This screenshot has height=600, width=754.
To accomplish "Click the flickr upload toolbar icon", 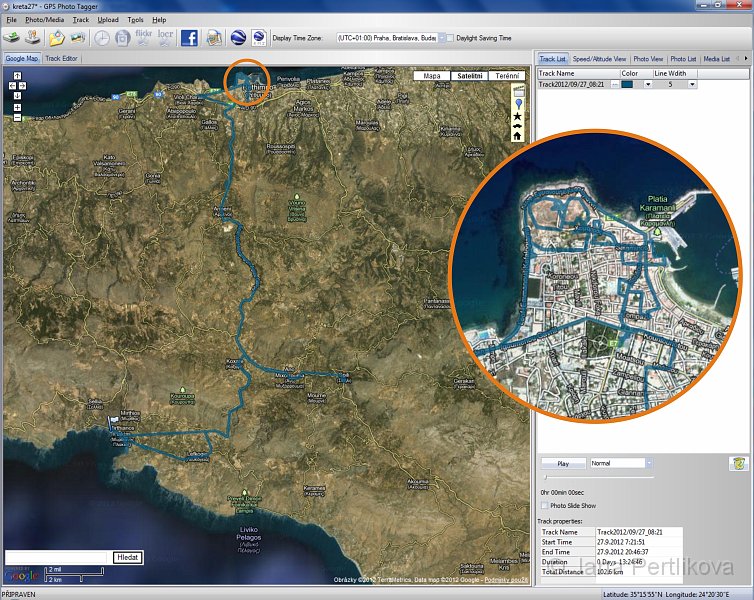I will coord(143,38).
